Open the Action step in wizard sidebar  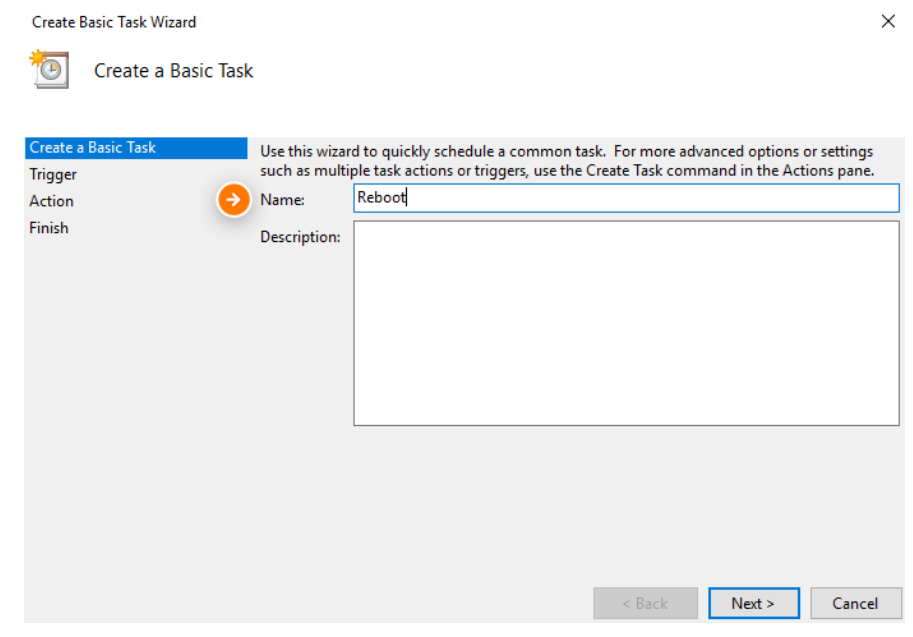tap(52, 202)
